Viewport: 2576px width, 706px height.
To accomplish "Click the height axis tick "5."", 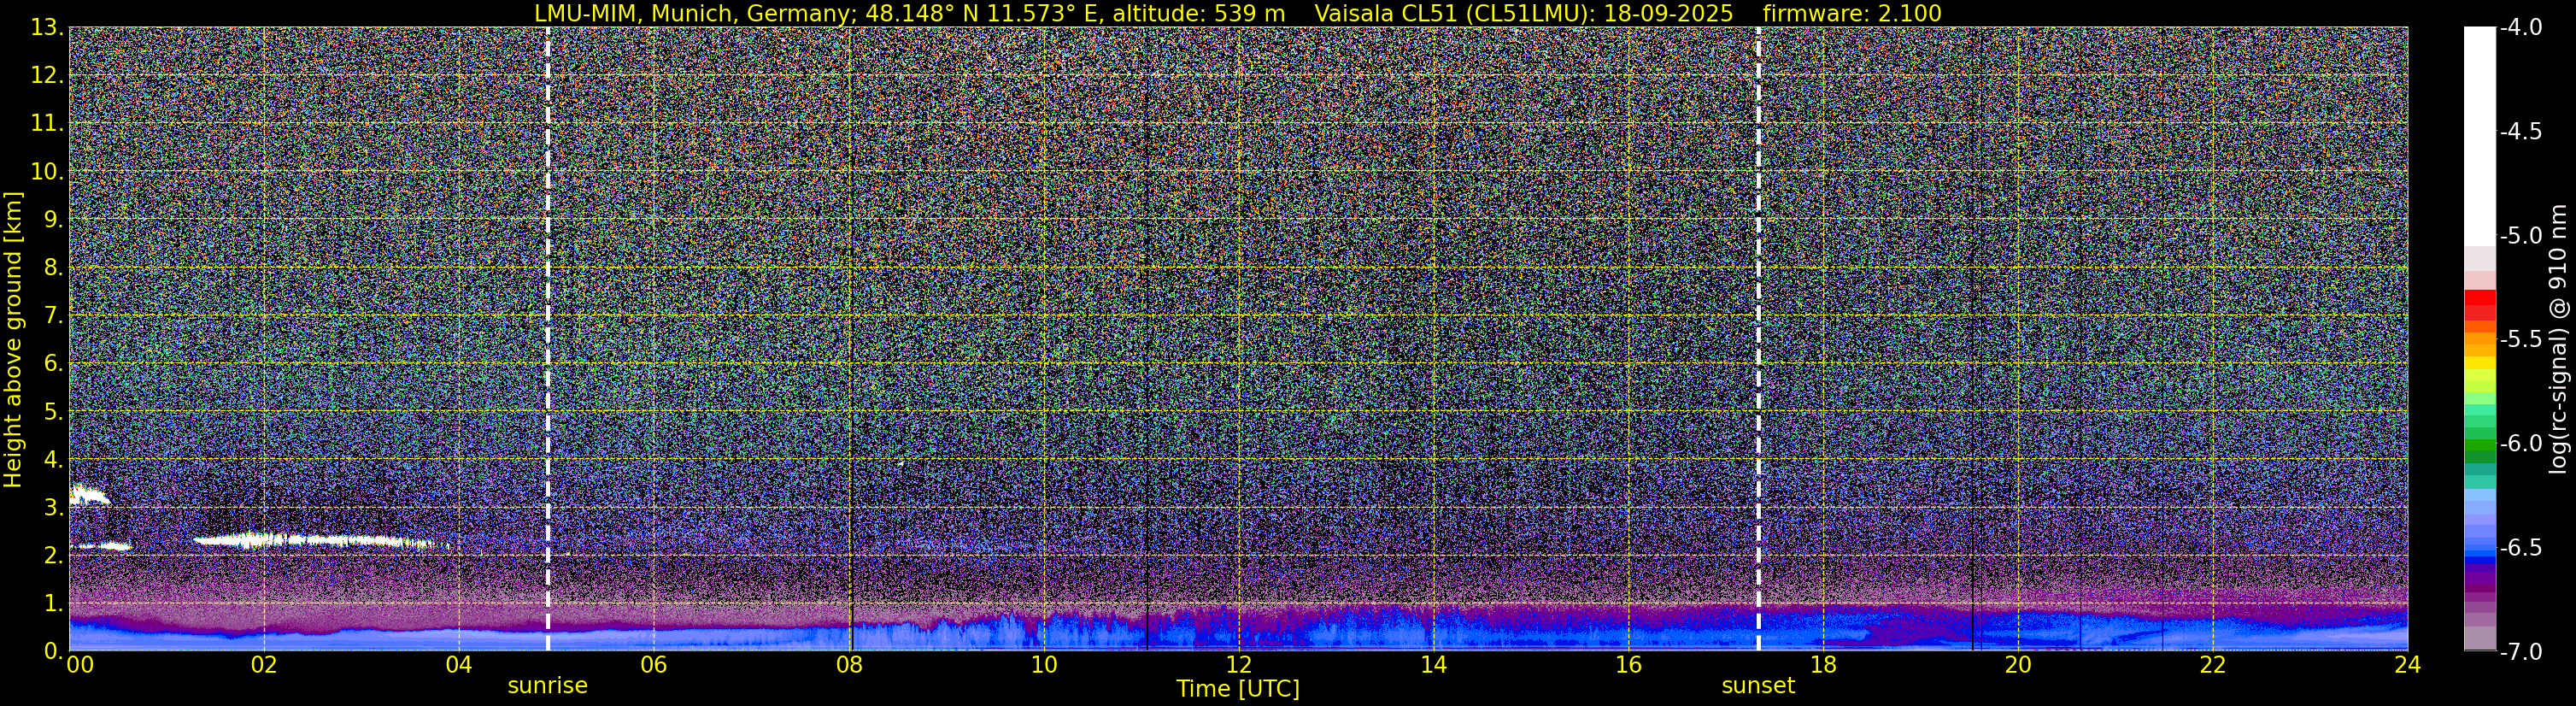I will point(54,411).
